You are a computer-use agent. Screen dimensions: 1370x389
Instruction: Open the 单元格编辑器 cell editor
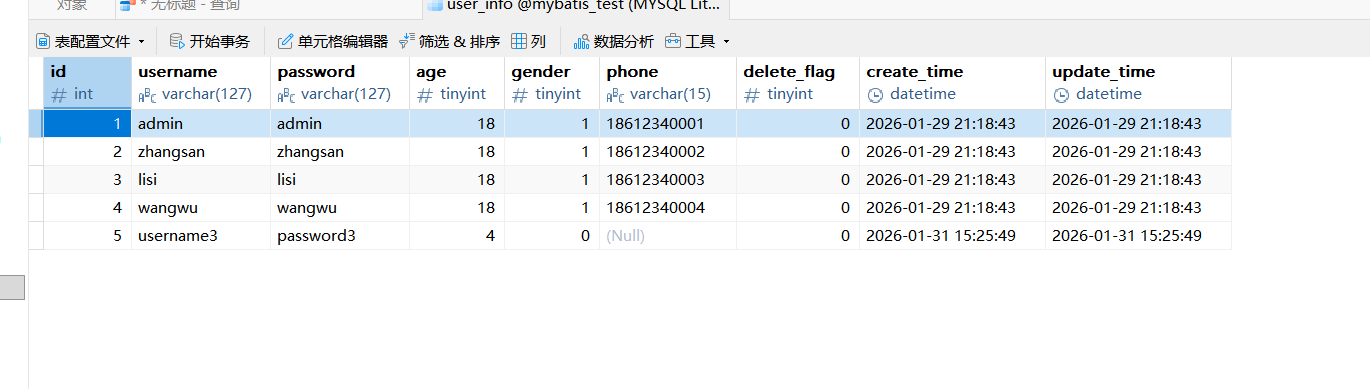[x=333, y=41]
